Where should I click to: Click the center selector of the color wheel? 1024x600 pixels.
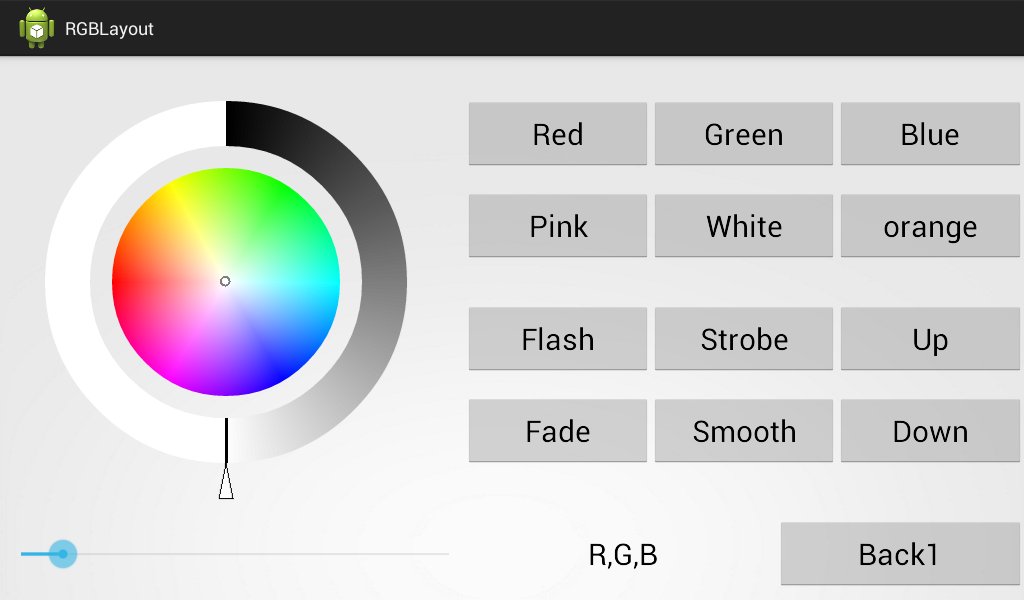pos(226,281)
